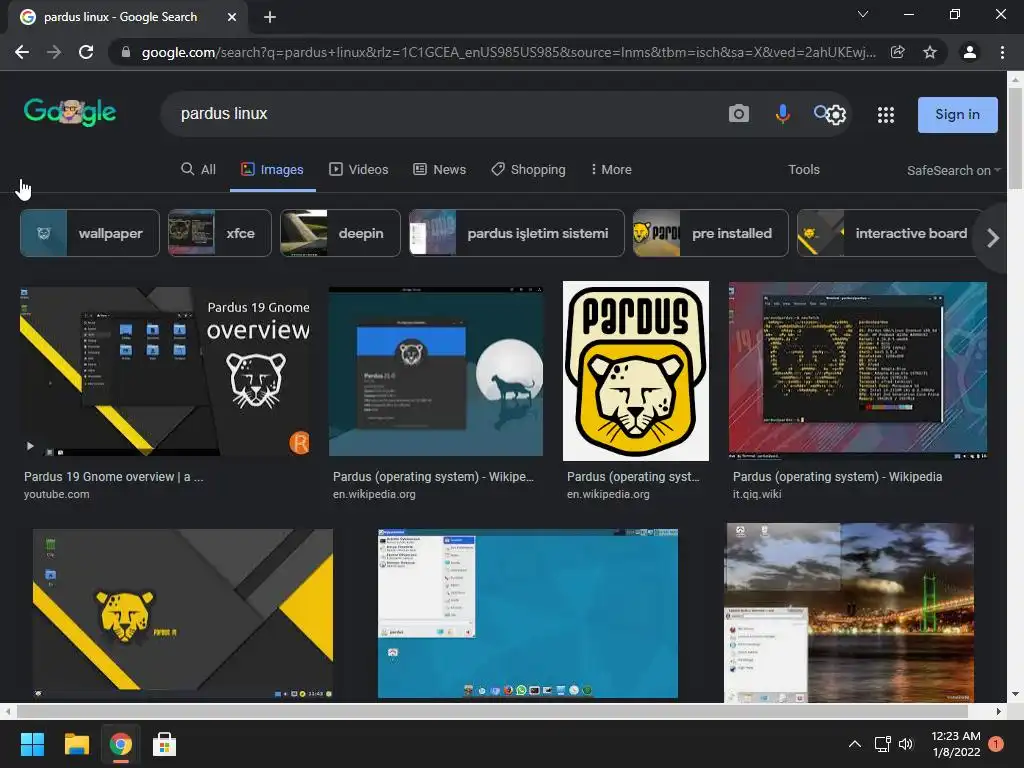Click the Sign in button
This screenshot has width=1024, height=768.
click(x=957, y=115)
